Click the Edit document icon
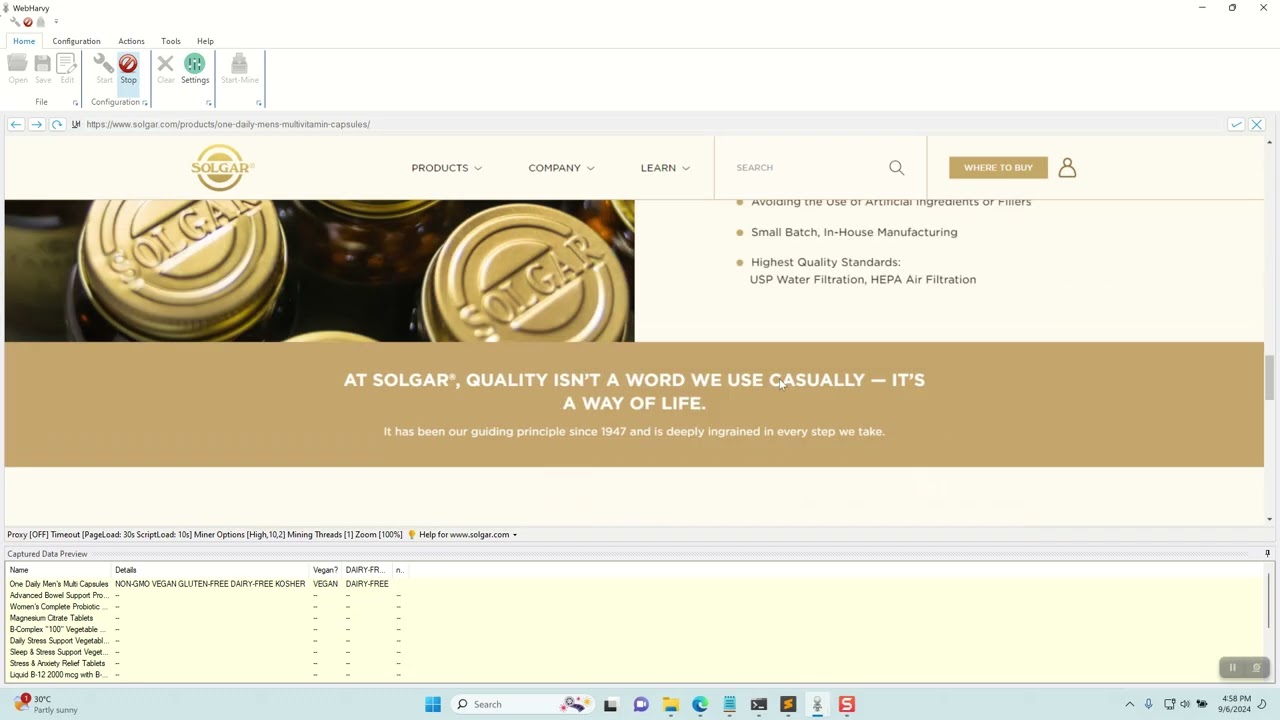 (x=67, y=69)
